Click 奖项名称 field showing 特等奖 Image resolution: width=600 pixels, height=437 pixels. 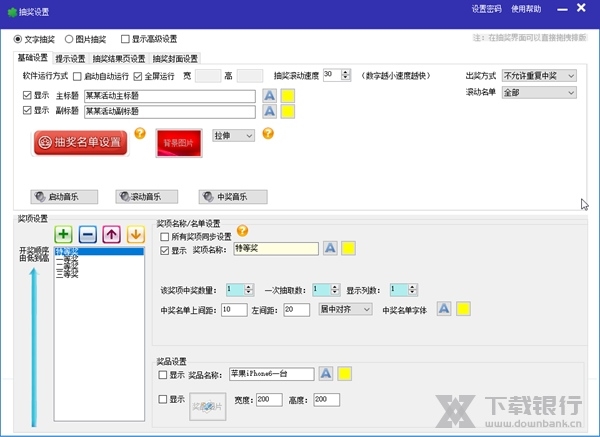tap(276, 249)
